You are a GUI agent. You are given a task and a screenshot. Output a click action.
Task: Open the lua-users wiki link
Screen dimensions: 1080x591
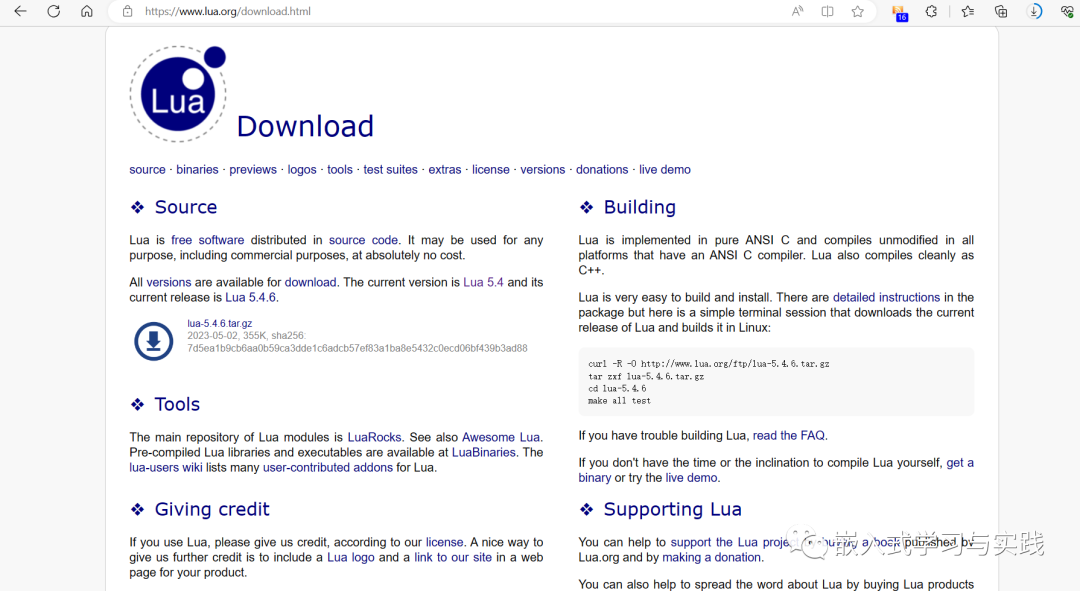(x=166, y=467)
